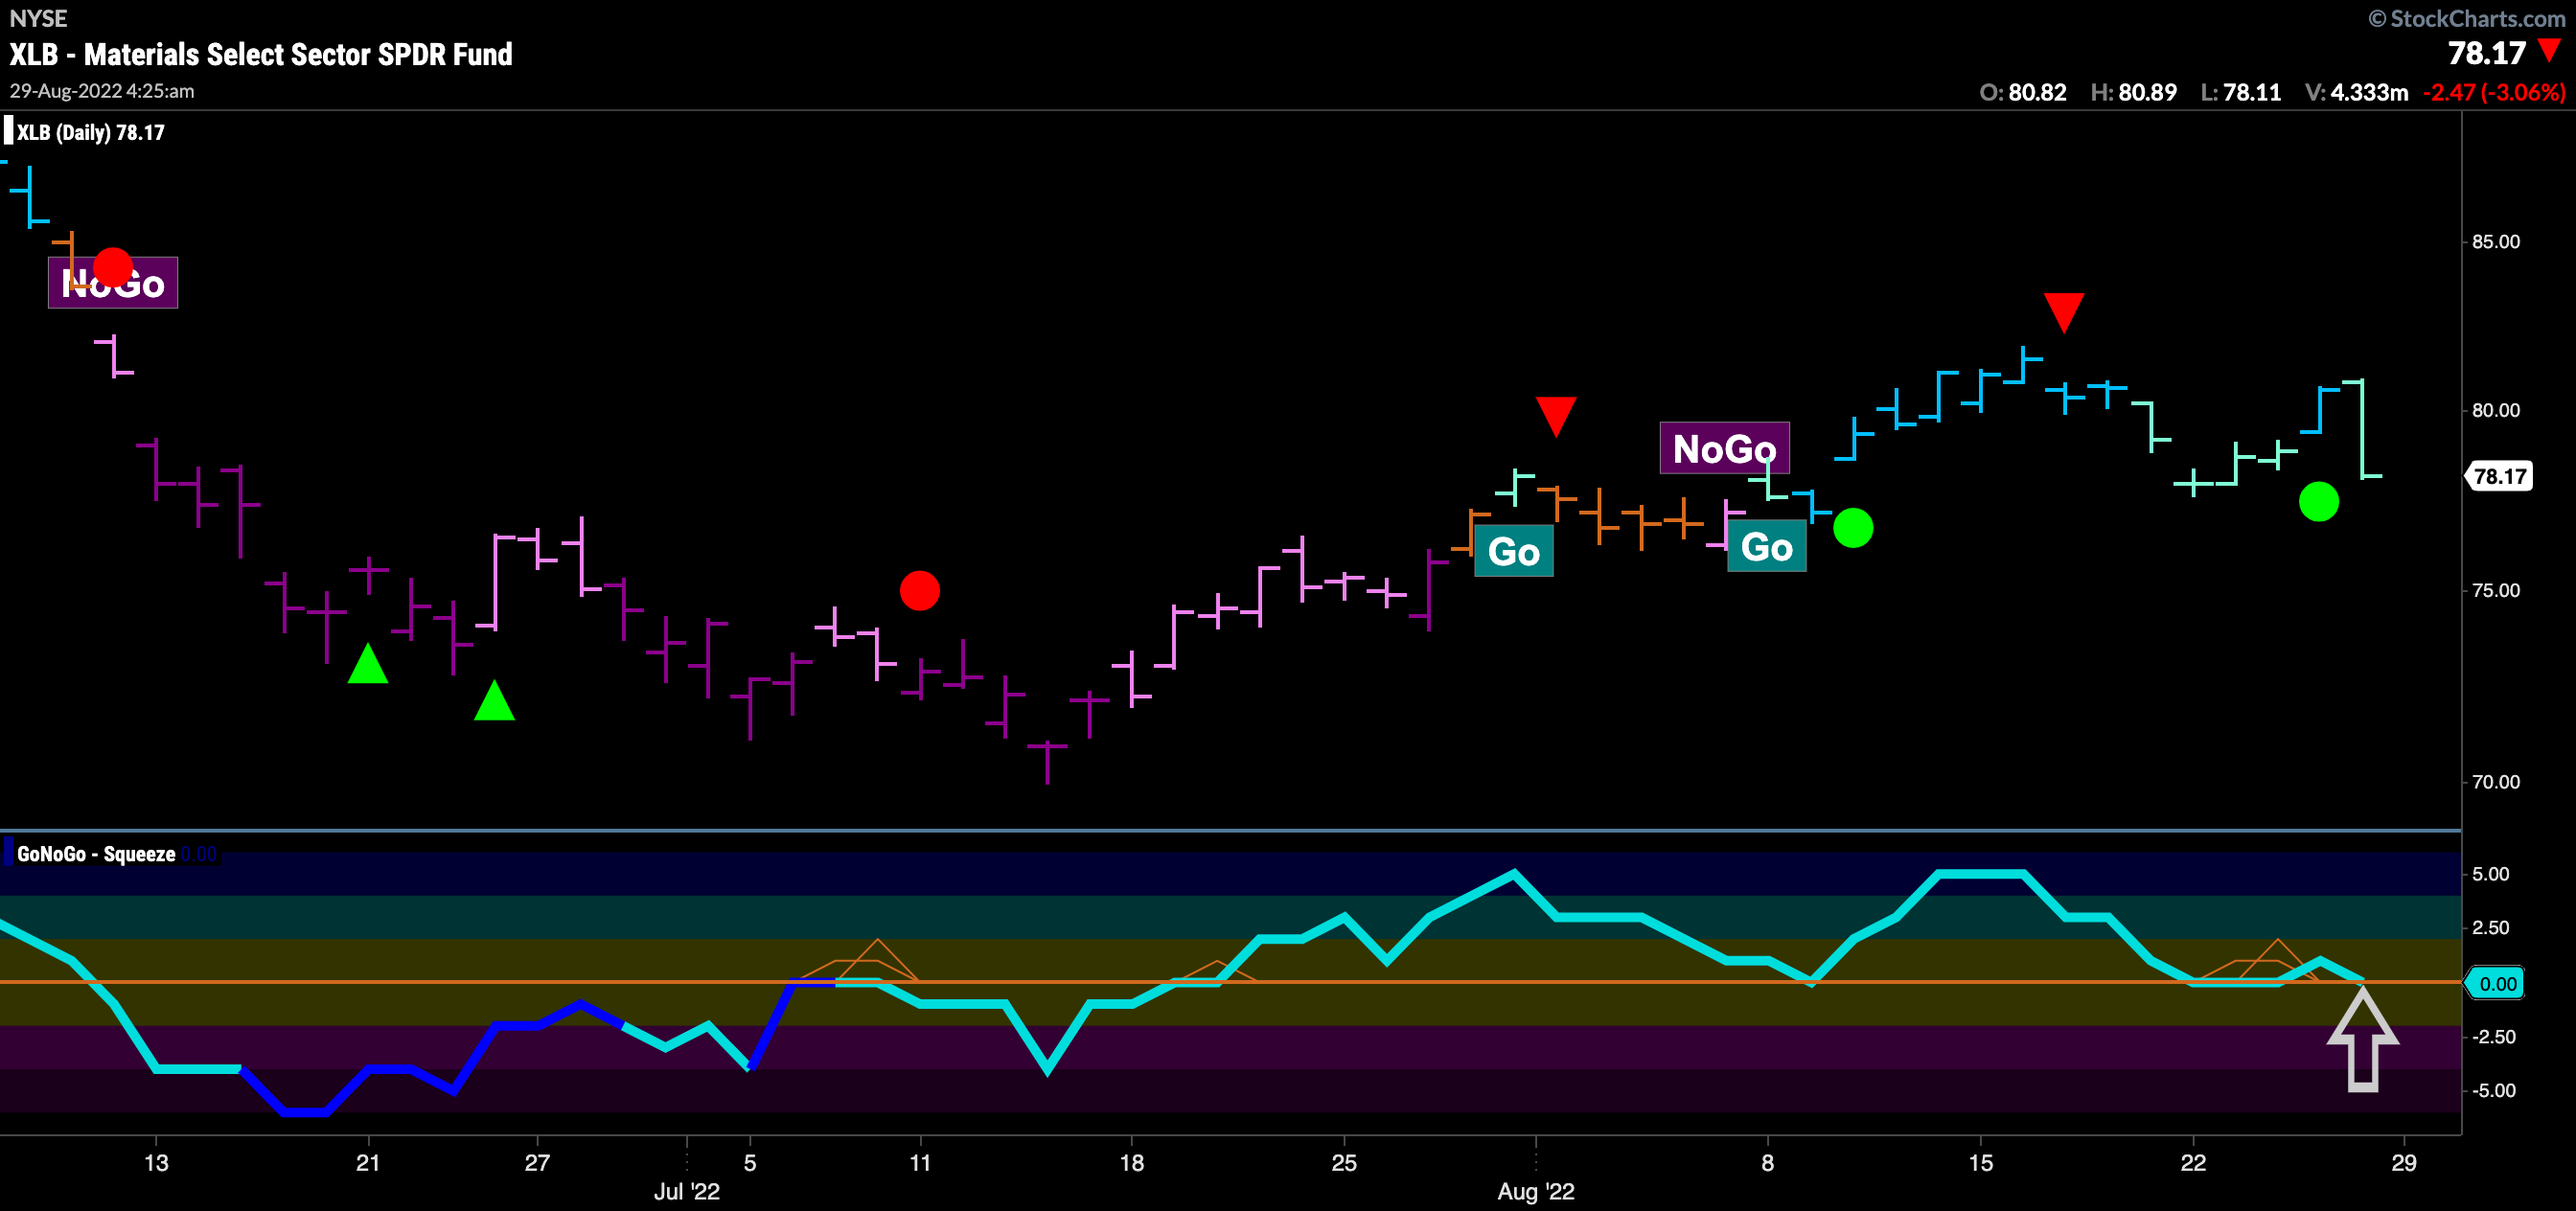Click the red down triangle near Aug 17
Viewport: 2576px width, 1211px height.
2064,312
